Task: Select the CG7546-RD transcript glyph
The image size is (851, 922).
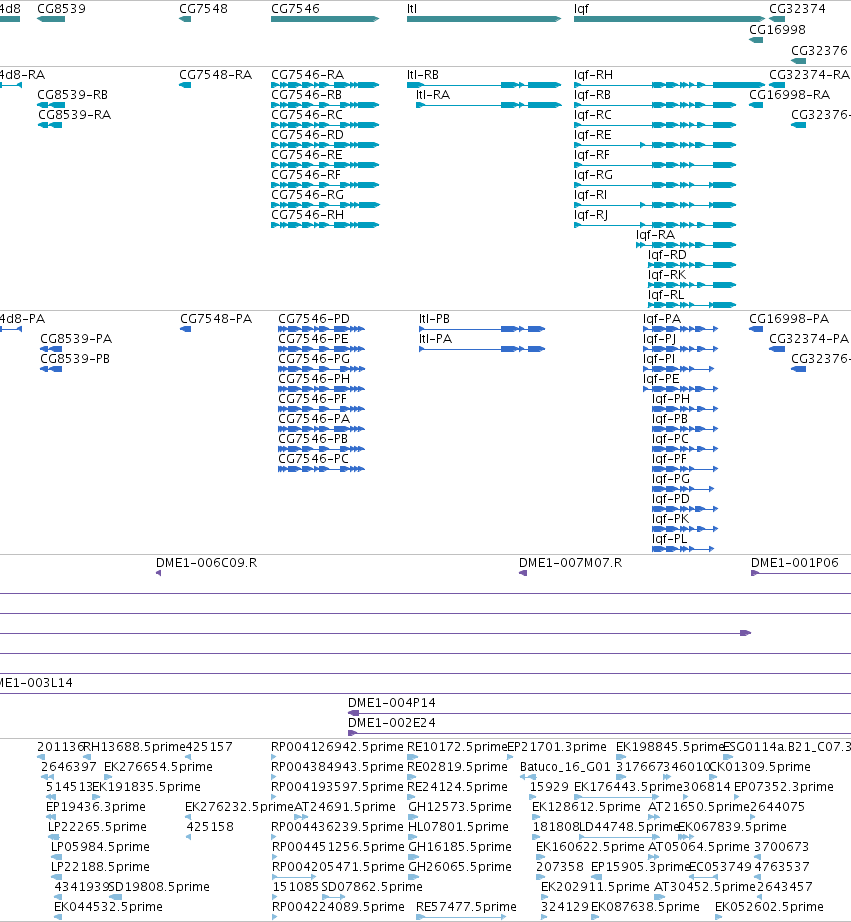Action: [x=325, y=145]
